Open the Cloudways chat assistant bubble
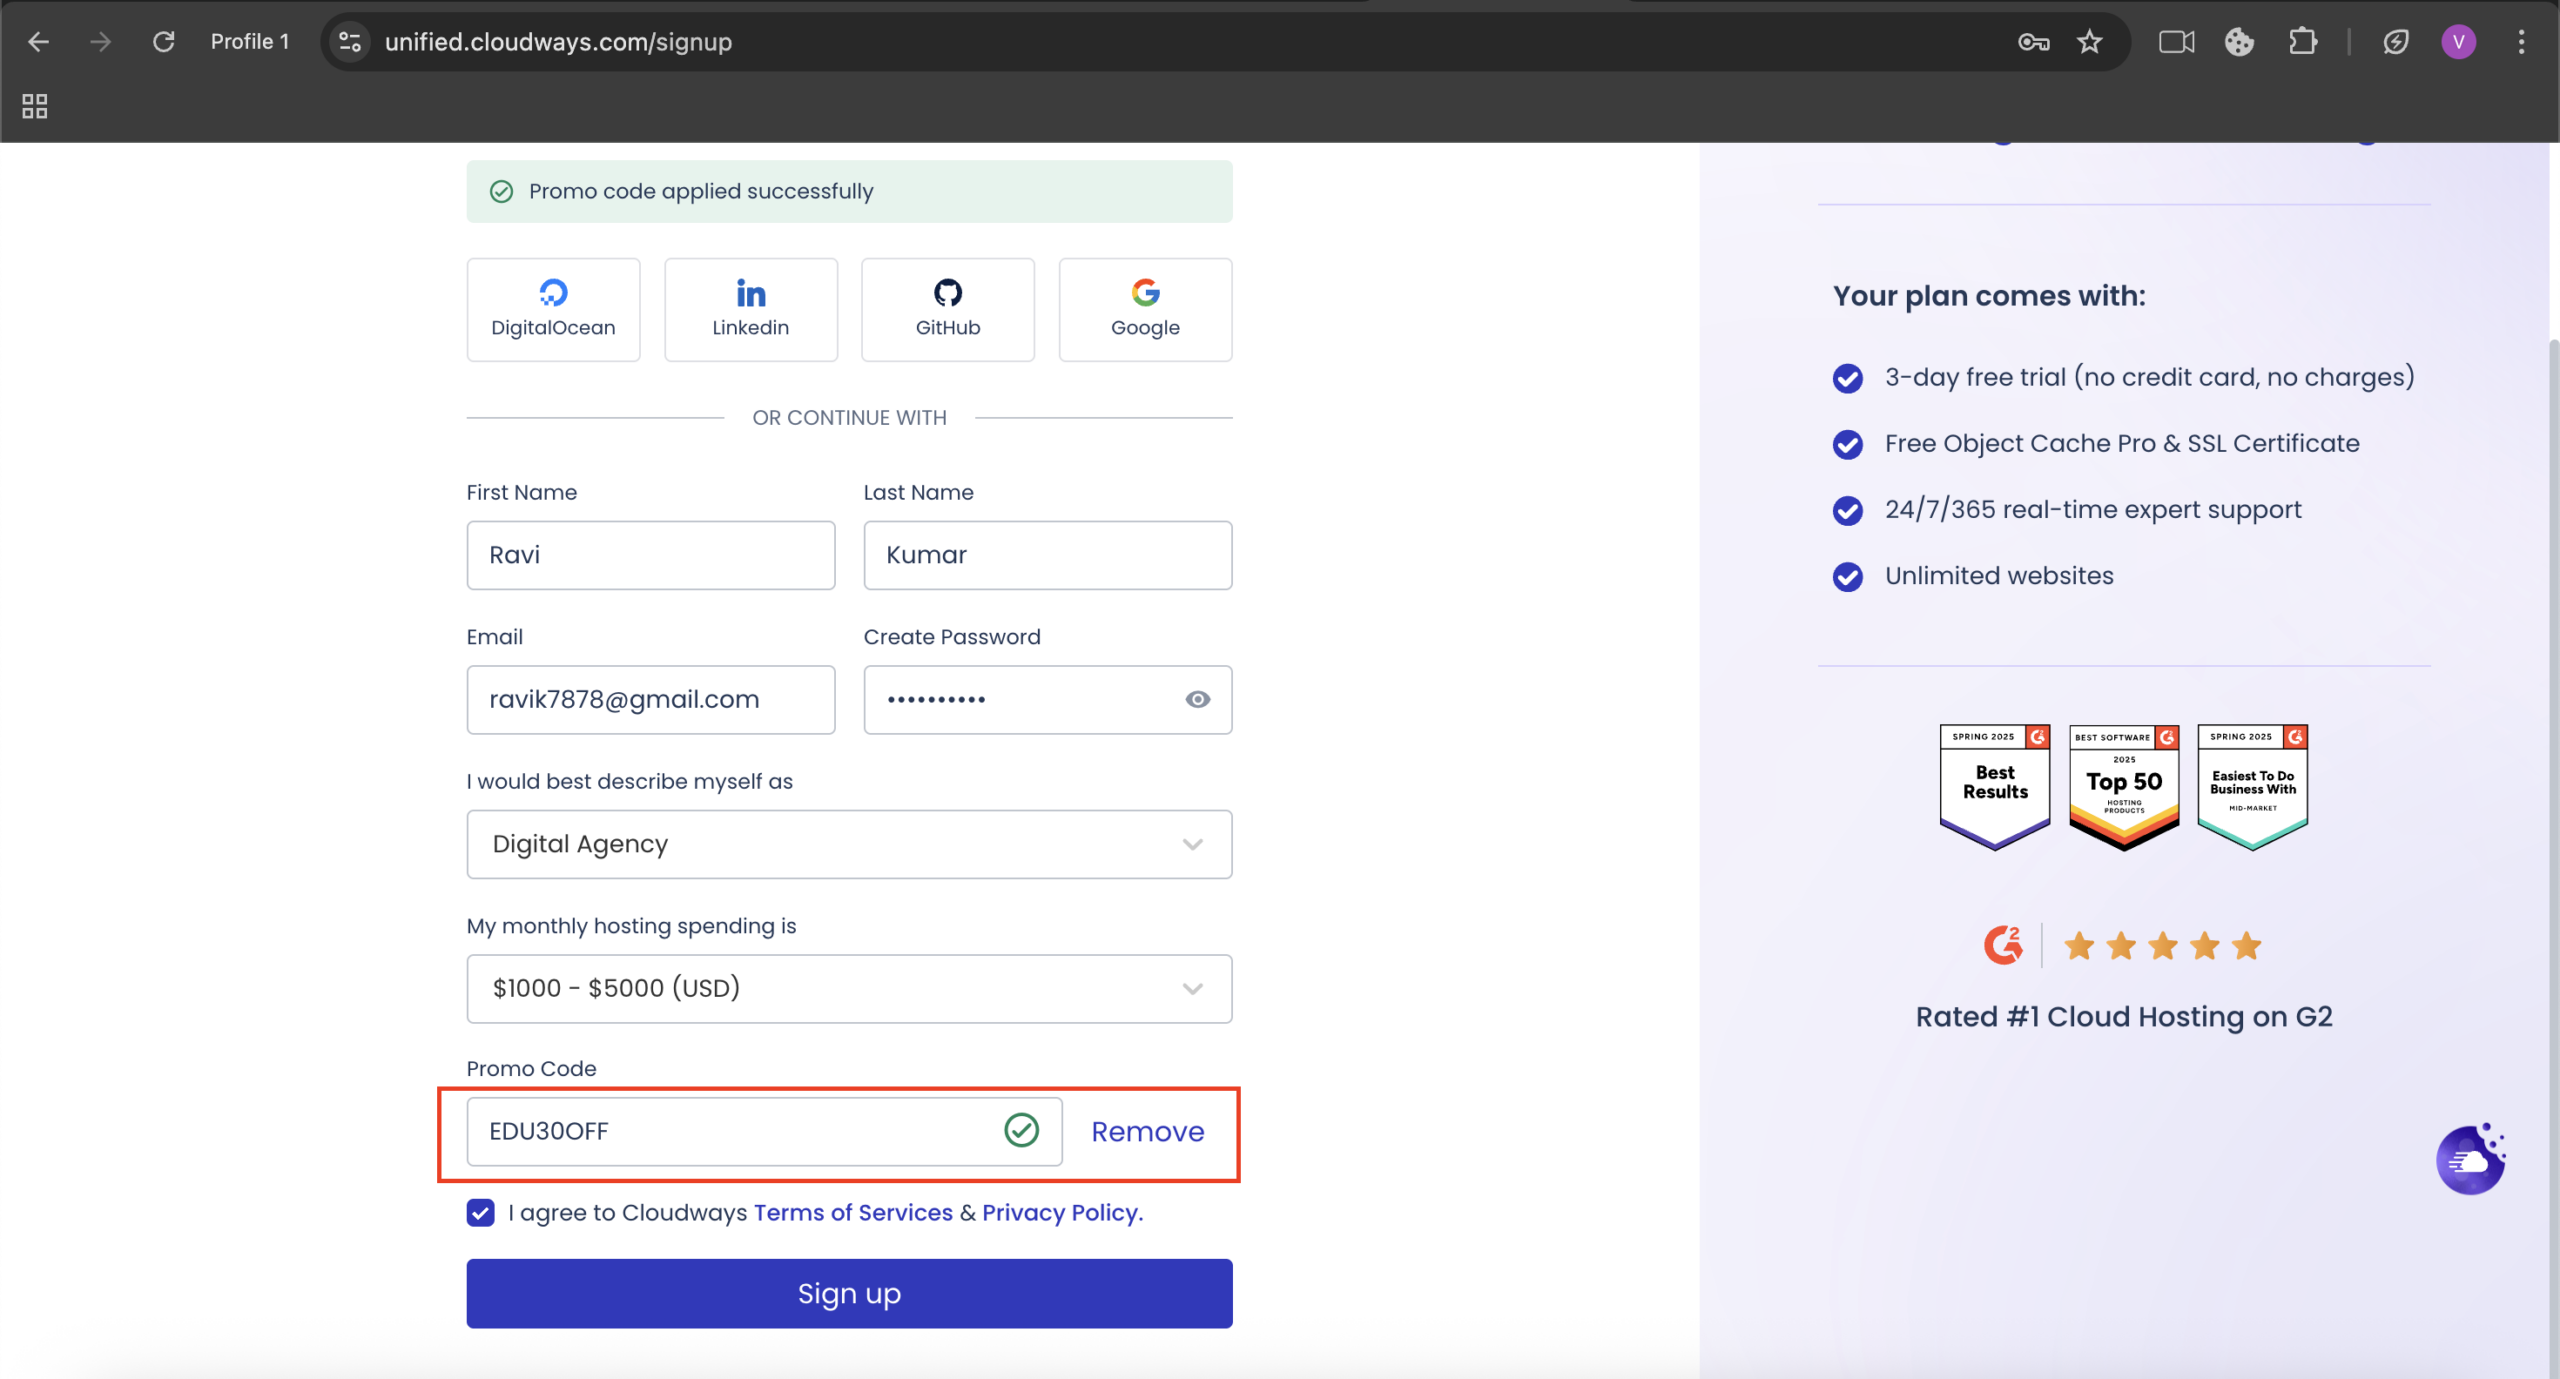Viewport: 2560px width, 1379px height. (x=2470, y=1160)
